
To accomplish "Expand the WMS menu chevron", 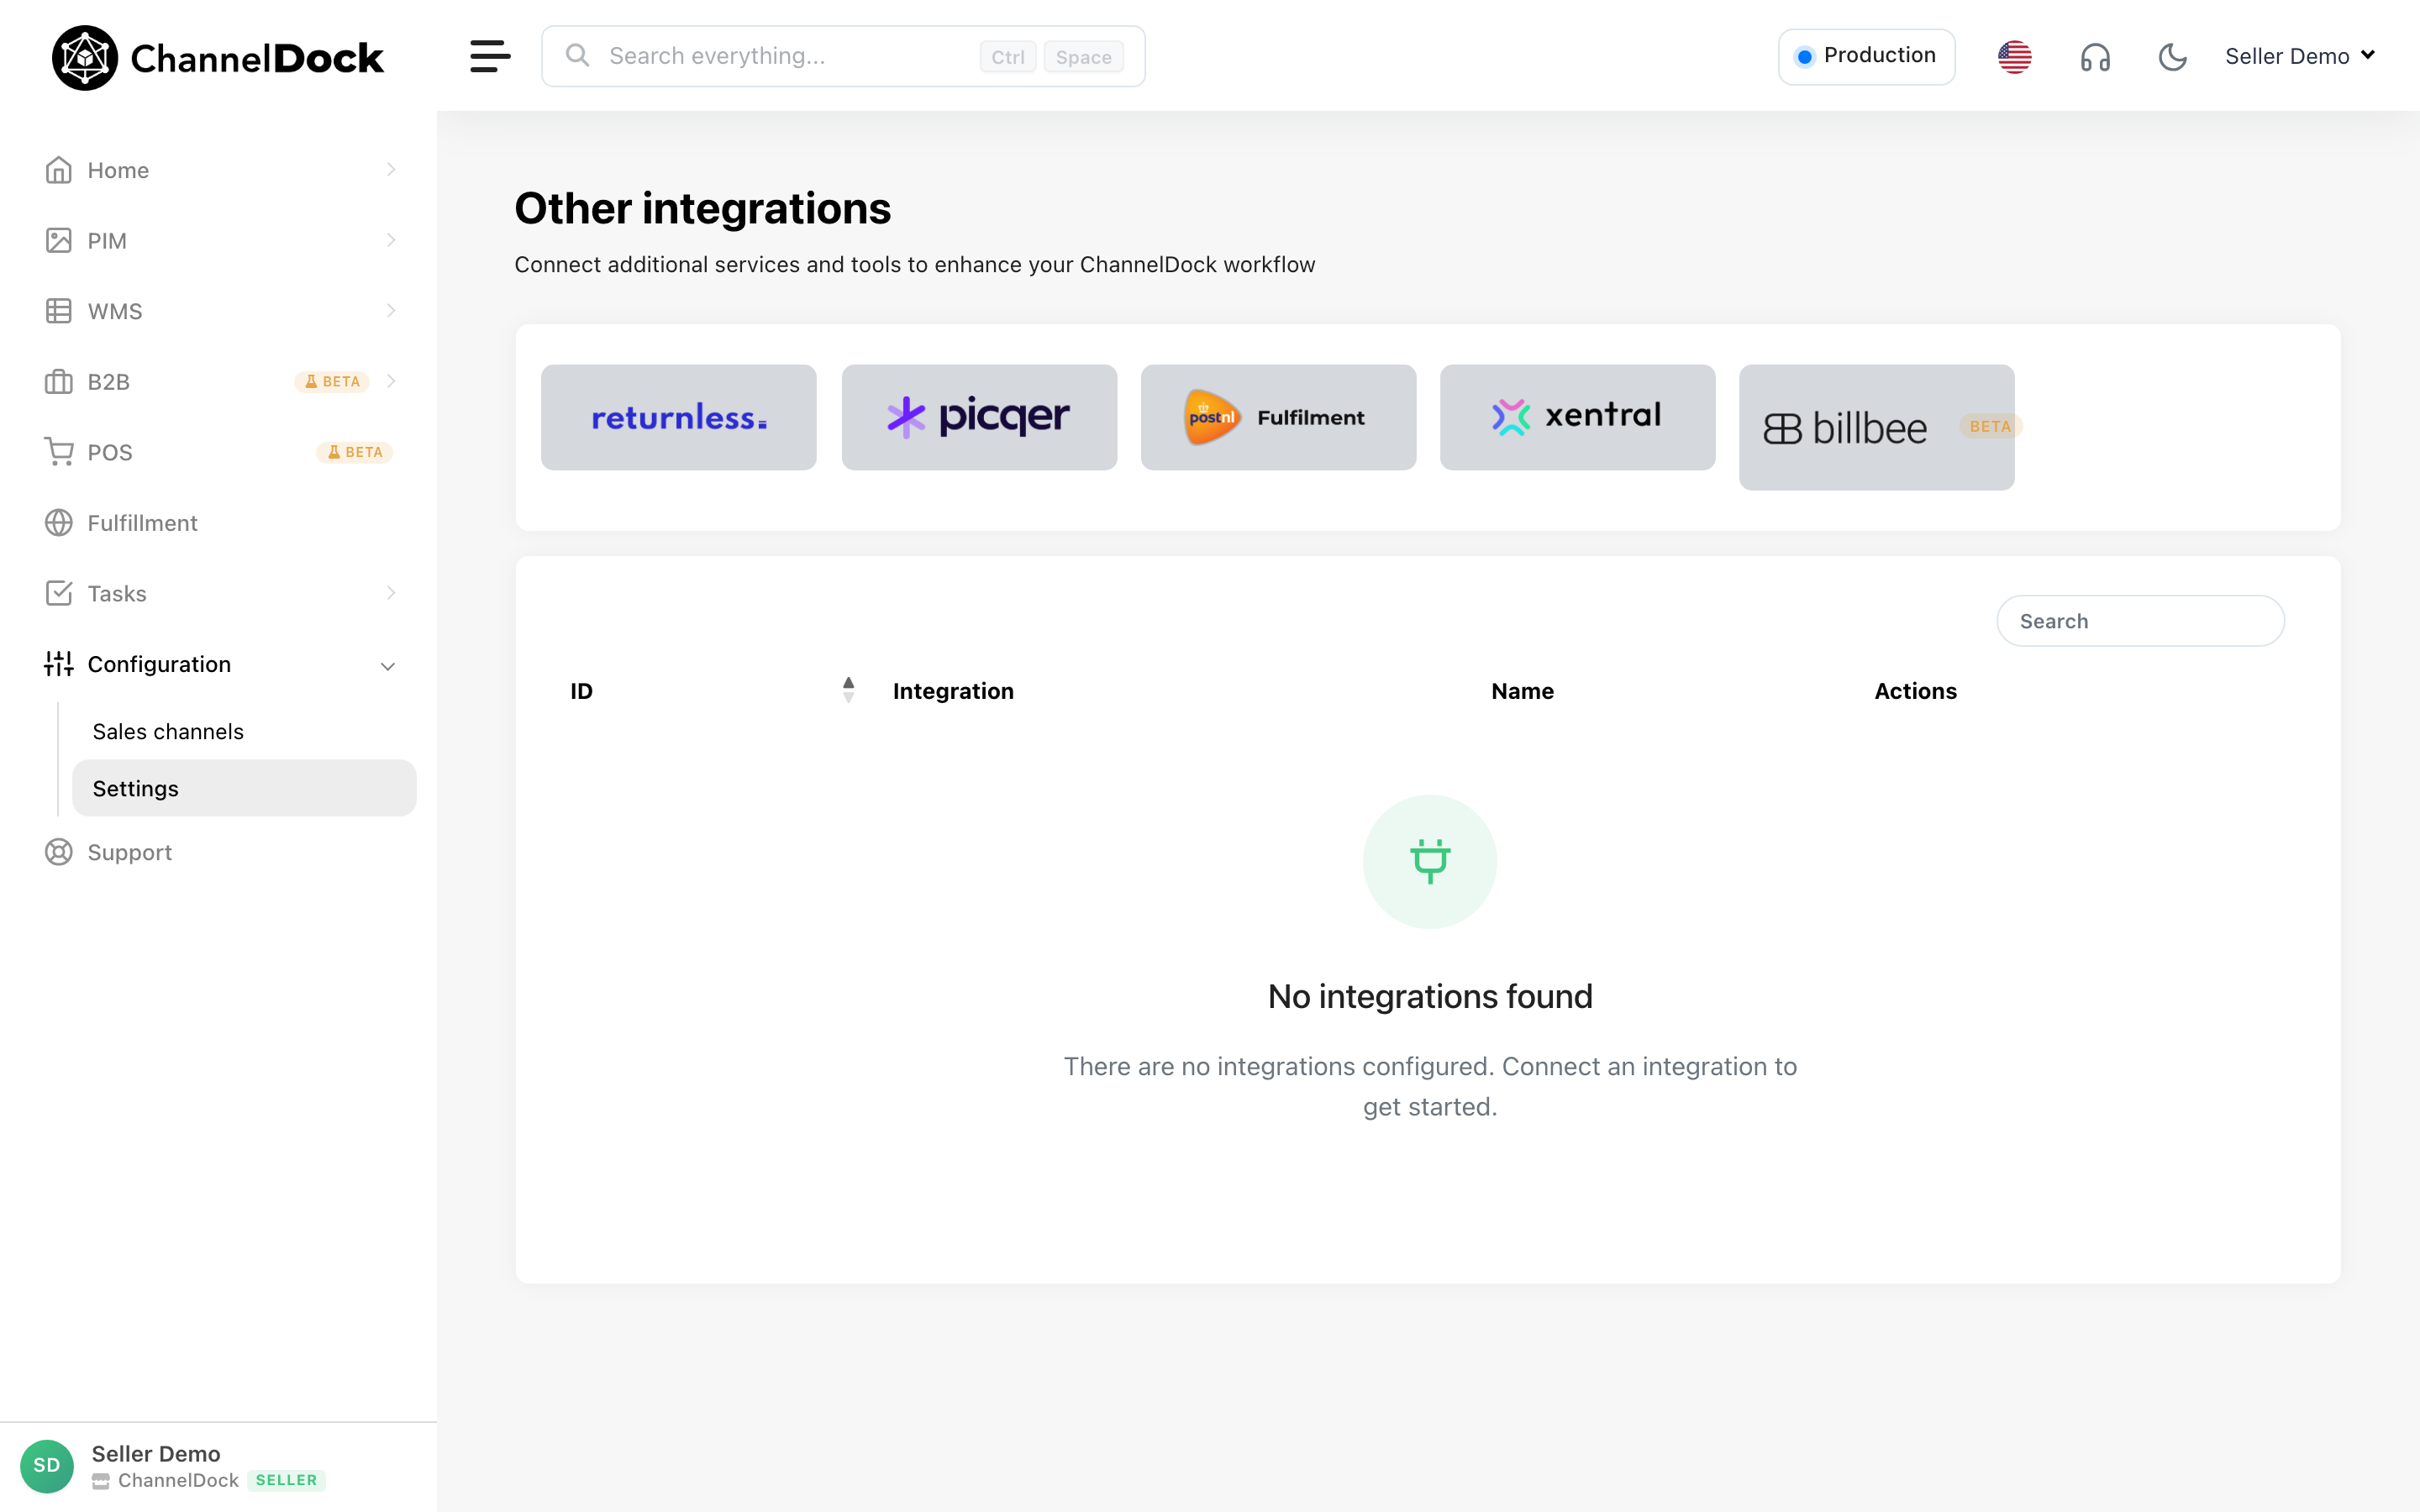I will 391,311.
